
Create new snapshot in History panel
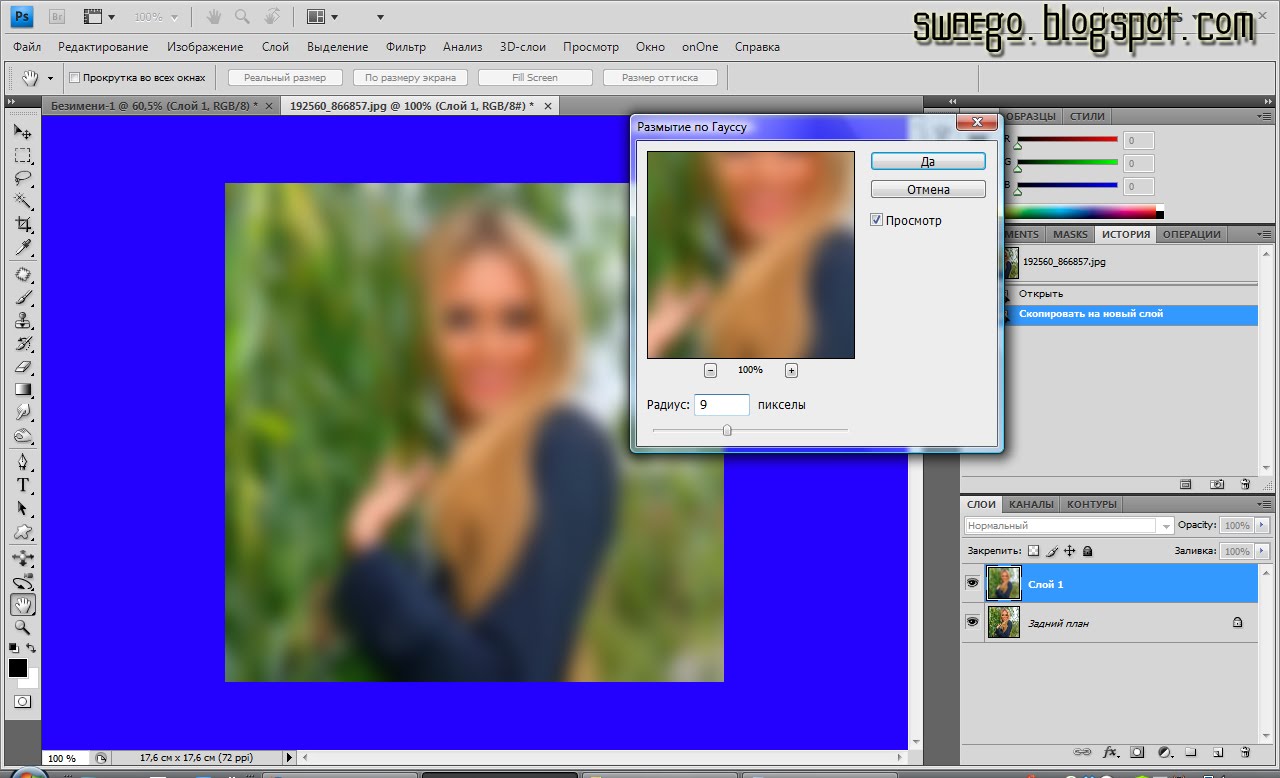tap(1216, 484)
